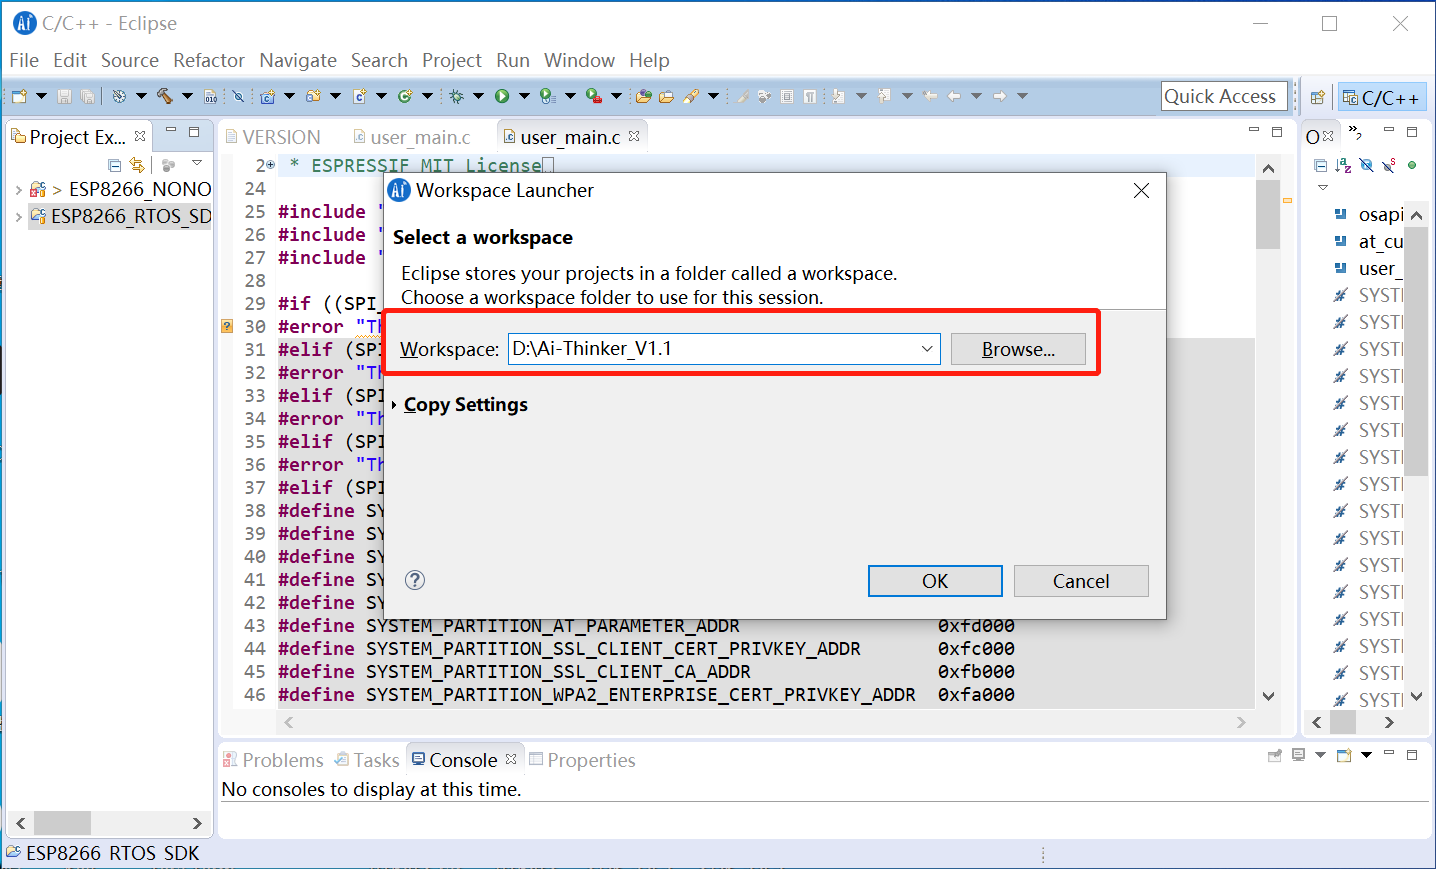Click the New C/C++ Source Folder icon
1436x869 pixels.
[x=314, y=96]
